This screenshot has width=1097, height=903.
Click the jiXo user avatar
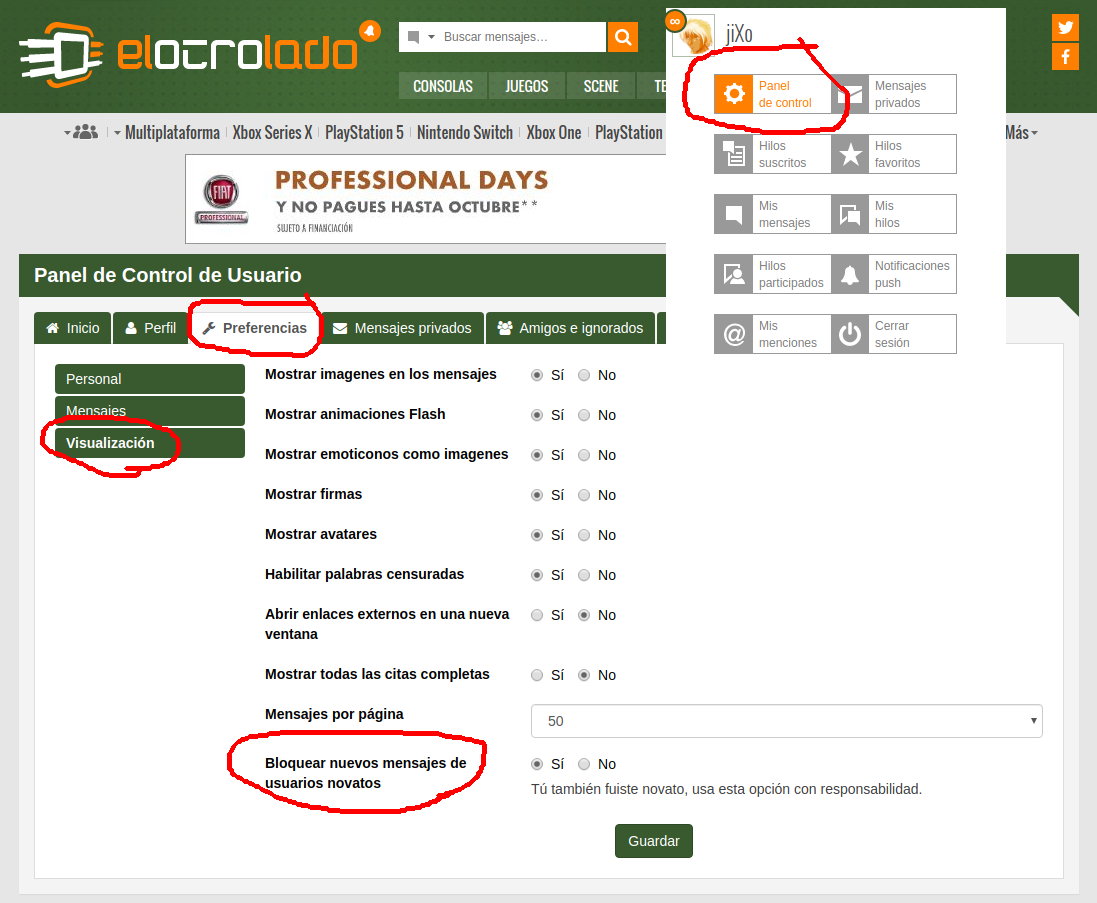pyautogui.click(x=693, y=34)
